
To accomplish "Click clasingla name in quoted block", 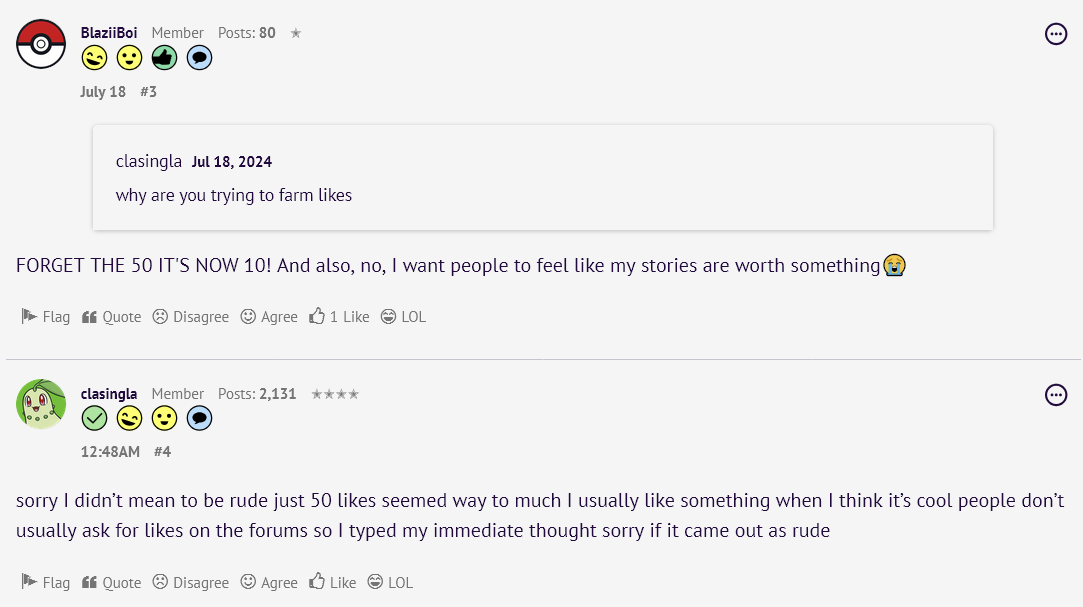I will pyautogui.click(x=149, y=161).
